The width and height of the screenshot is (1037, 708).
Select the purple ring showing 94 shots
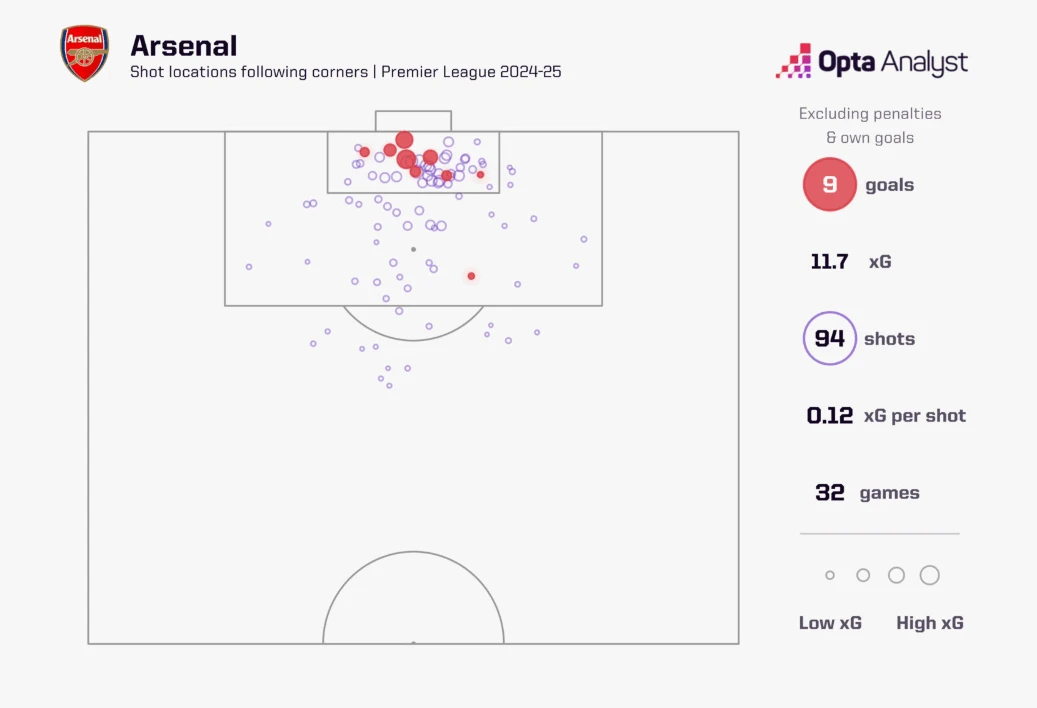[x=829, y=339]
